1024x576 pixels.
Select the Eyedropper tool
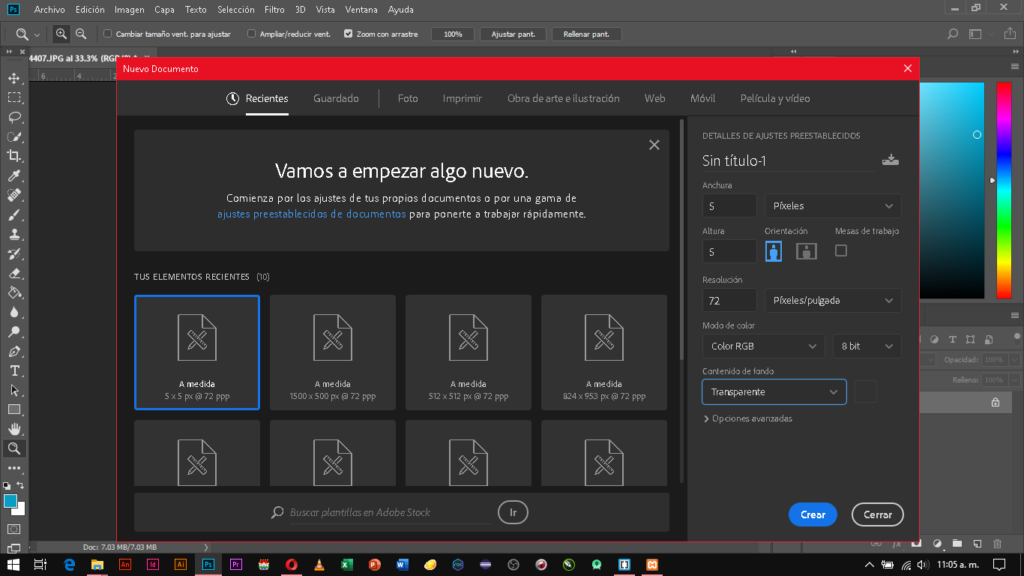pos(14,176)
